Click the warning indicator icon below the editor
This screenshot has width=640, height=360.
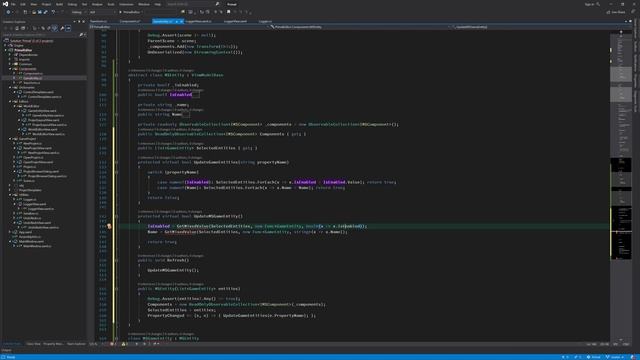pyautogui.click(x=123, y=344)
